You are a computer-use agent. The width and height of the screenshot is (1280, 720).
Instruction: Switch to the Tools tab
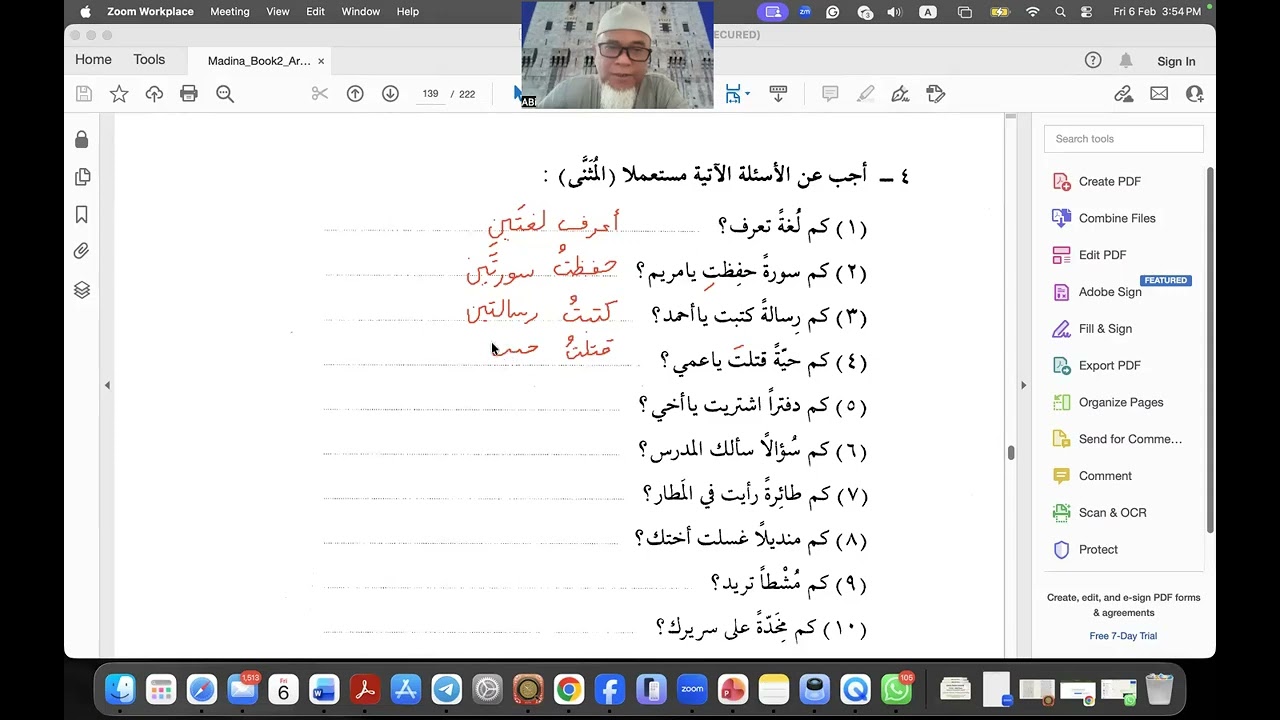pos(149,60)
